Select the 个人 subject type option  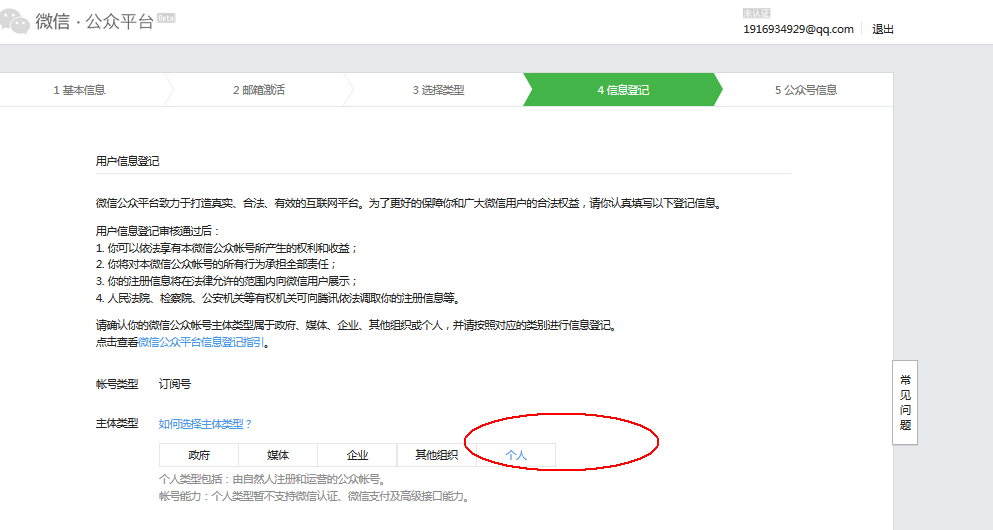516,455
